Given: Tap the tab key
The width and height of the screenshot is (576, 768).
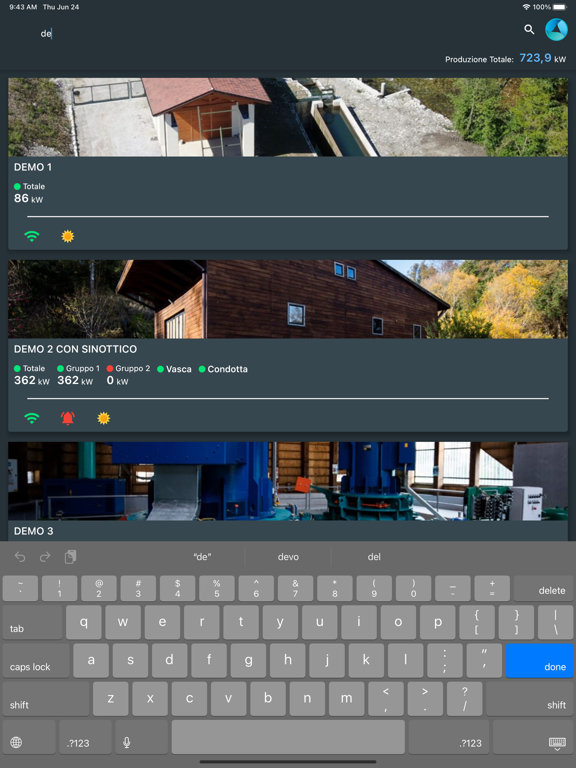Looking at the screenshot, I should click(x=32, y=623).
